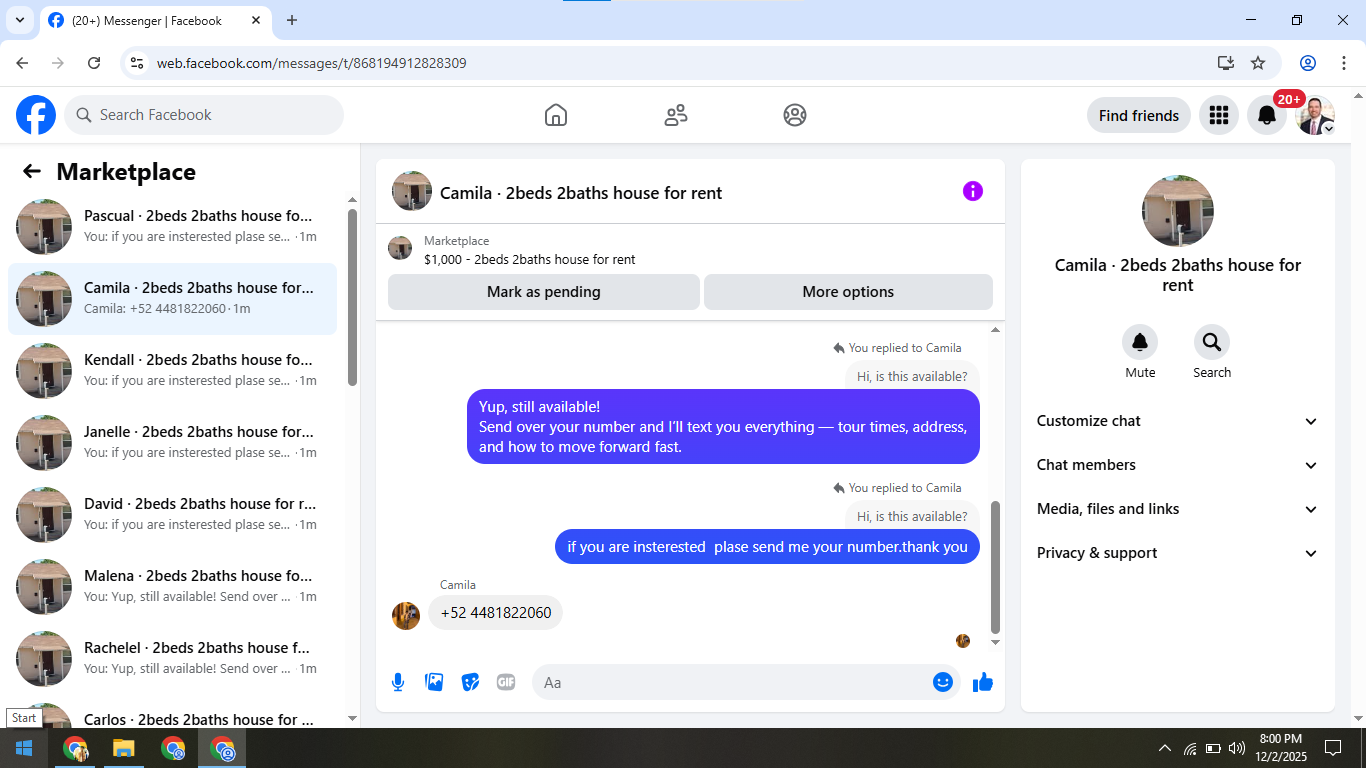
Task: Open Rachele's 2beds 2baths conversation
Action: 172,658
